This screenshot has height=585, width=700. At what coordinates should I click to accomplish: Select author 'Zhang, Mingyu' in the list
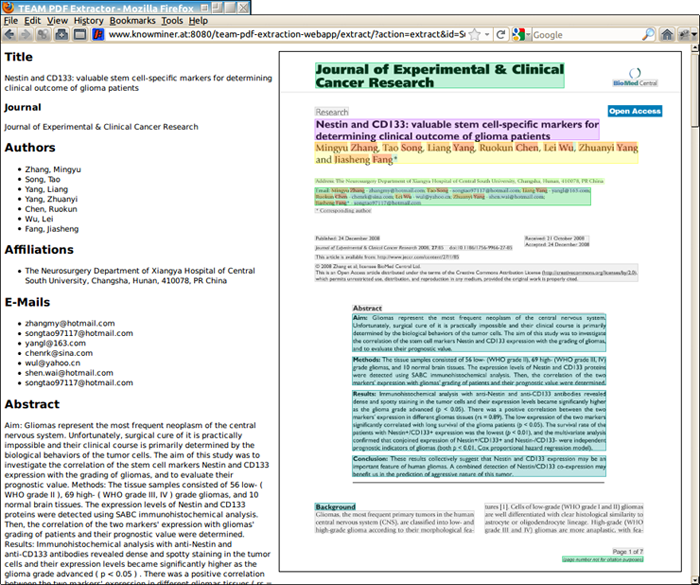pyautogui.click(x=53, y=169)
